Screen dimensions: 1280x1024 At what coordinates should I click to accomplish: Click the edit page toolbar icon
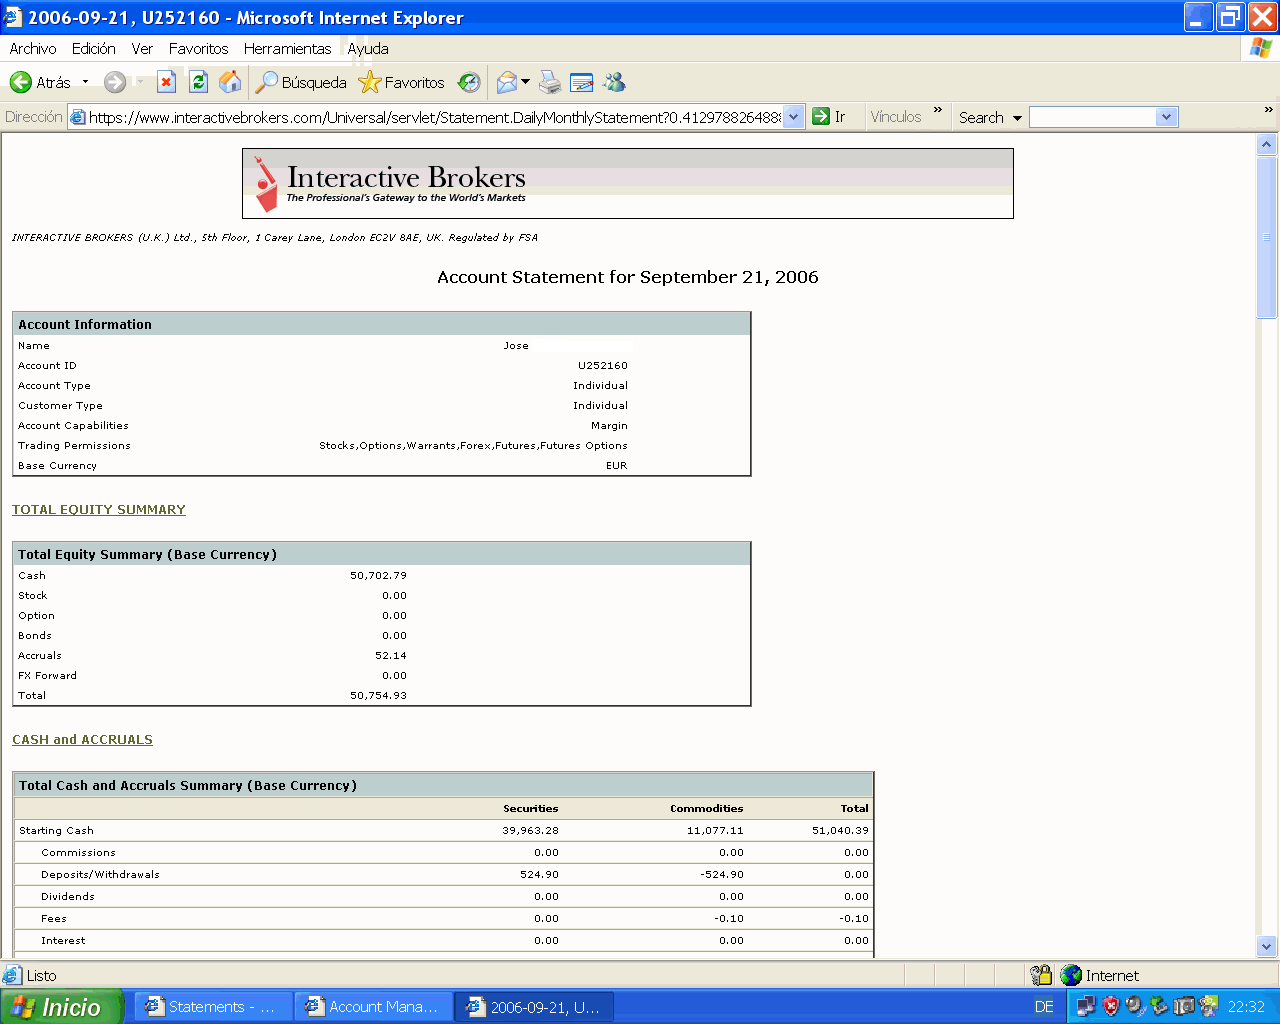click(581, 82)
